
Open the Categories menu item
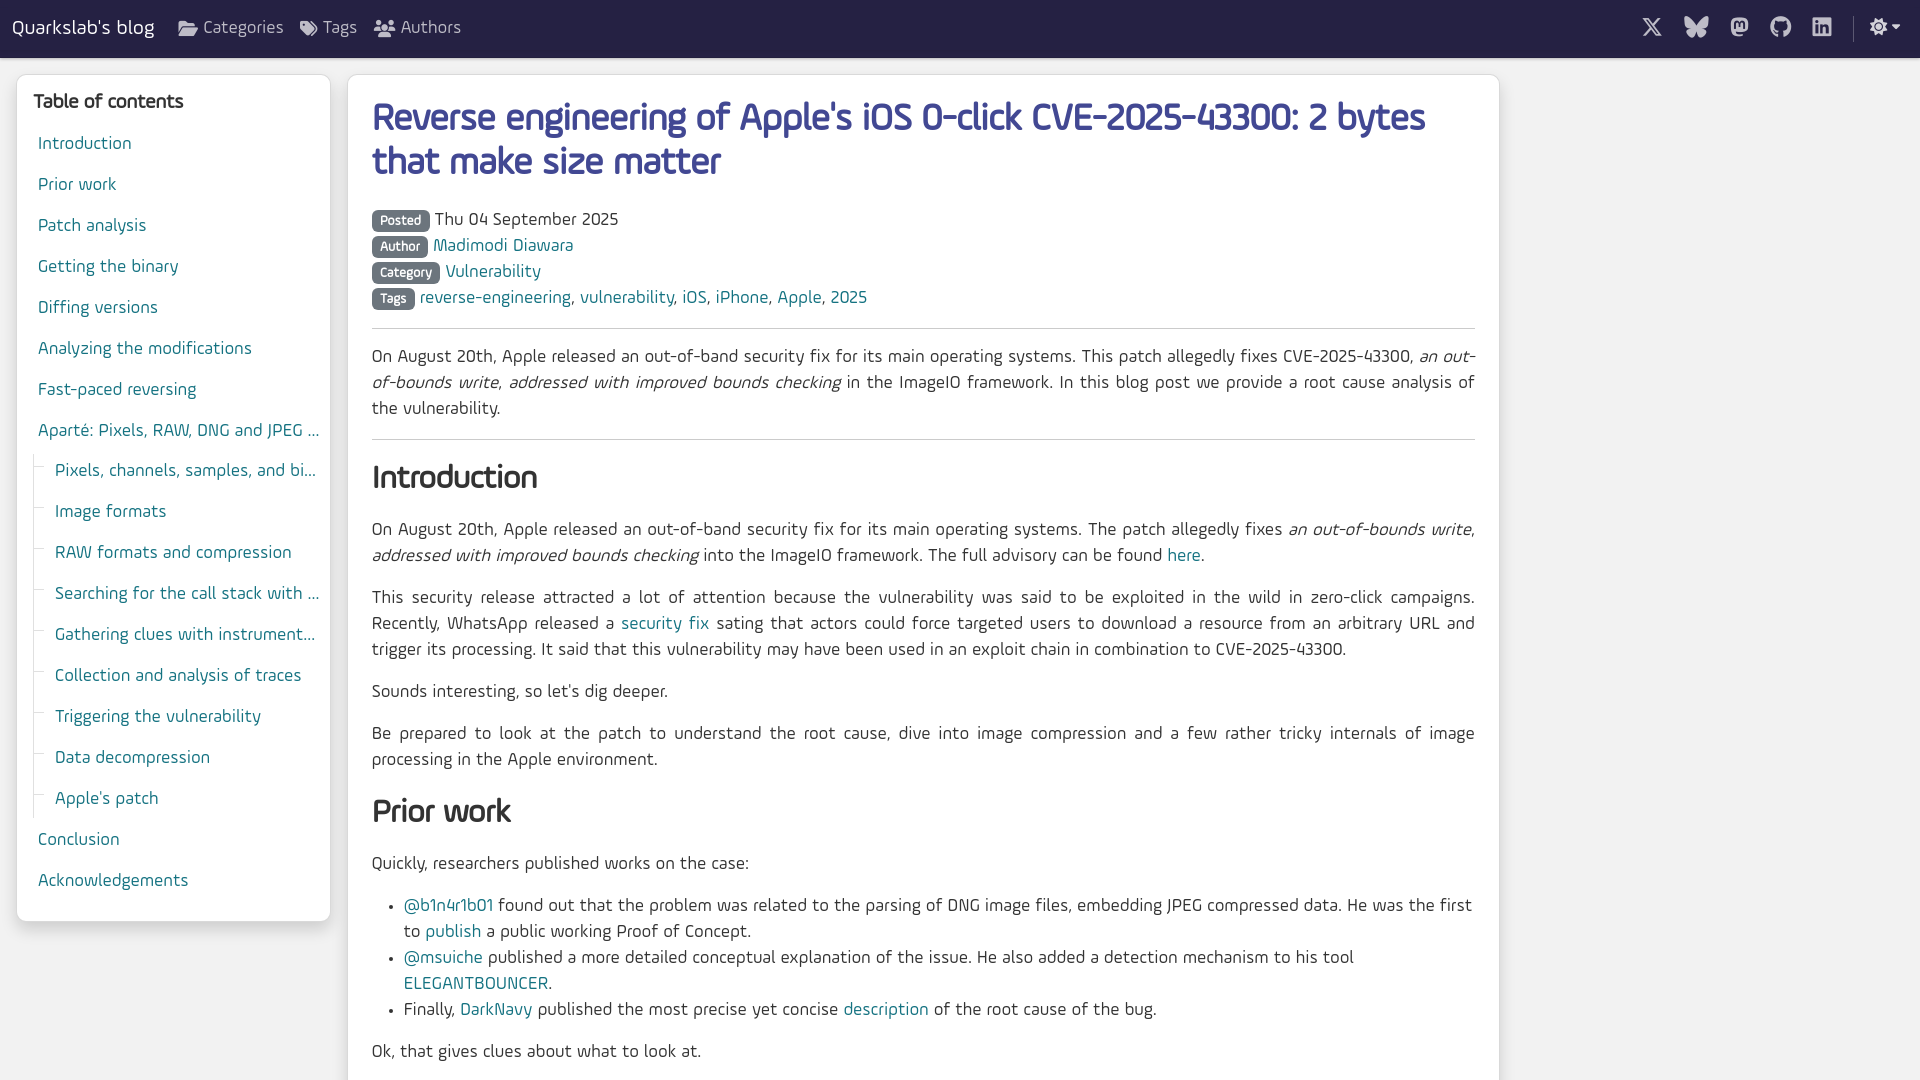point(231,28)
